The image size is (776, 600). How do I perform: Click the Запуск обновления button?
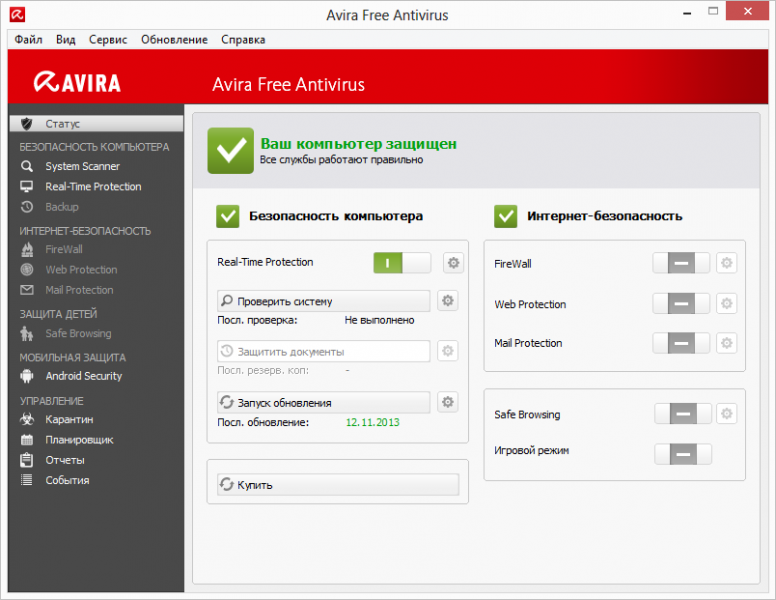[324, 402]
